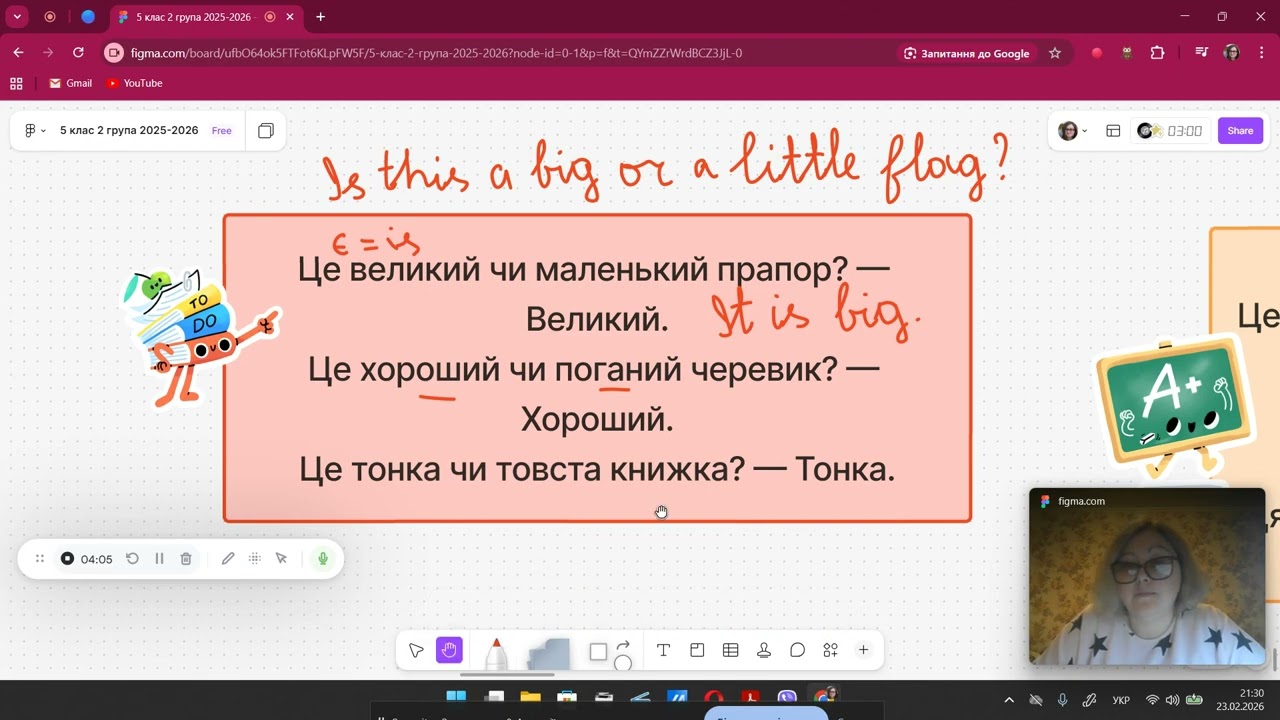Click the red record extension icon
Image resolution: width=1280 pixels, height=720 pixels.
[x=1097, y=53]
